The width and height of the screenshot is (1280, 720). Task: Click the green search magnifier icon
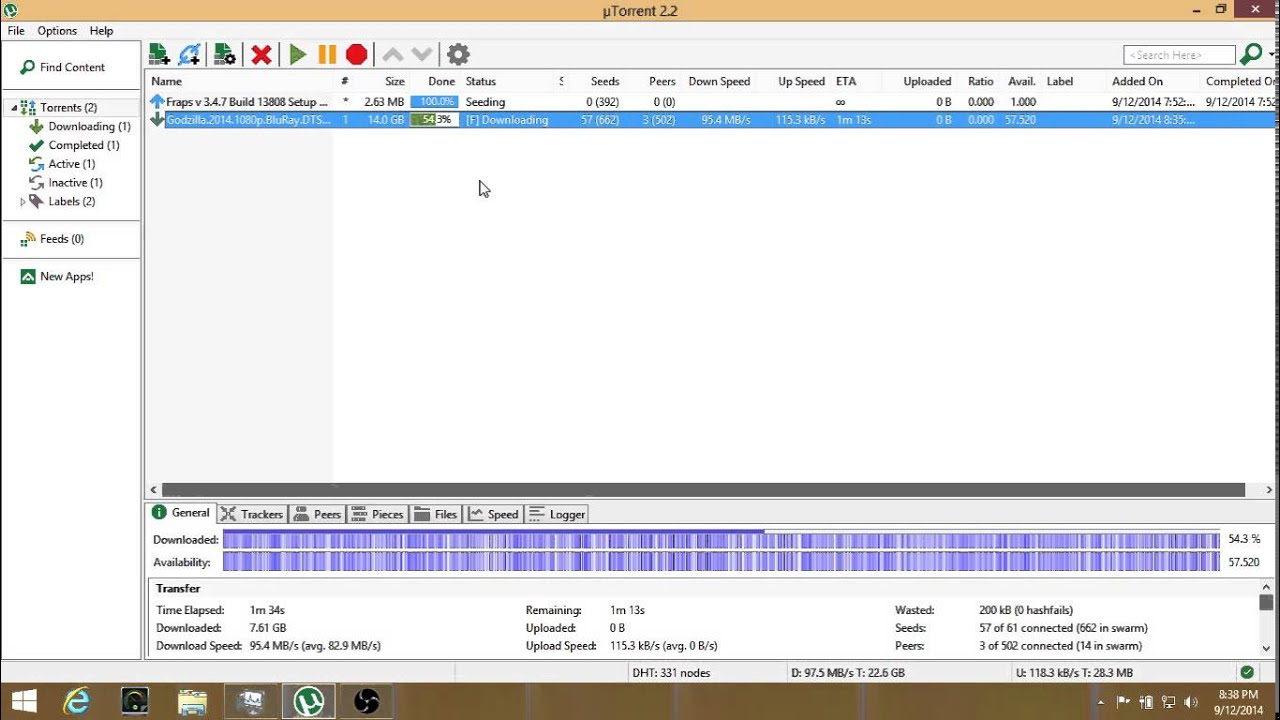tap(1250, 54)
